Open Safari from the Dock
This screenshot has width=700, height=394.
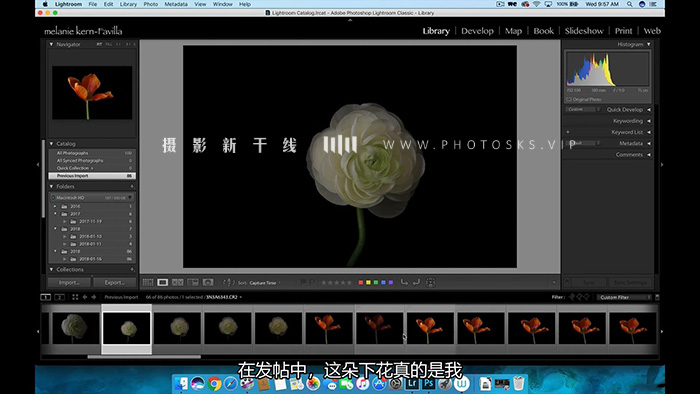pos(231,383)
